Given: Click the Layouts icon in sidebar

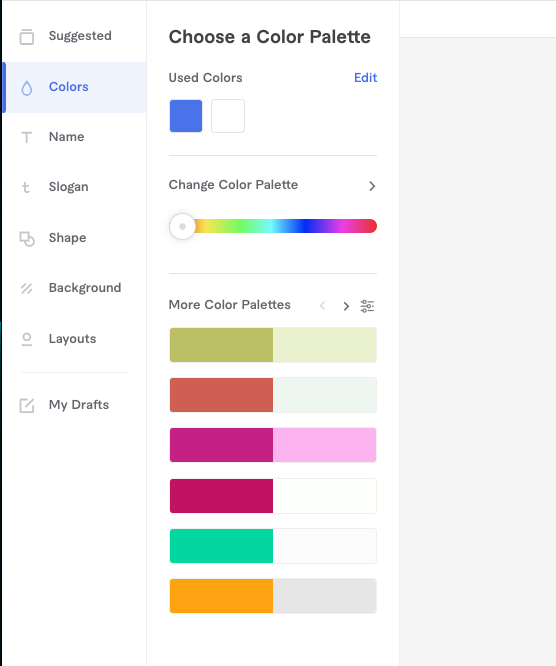Looking at the screenshot, I should [27, 339].
